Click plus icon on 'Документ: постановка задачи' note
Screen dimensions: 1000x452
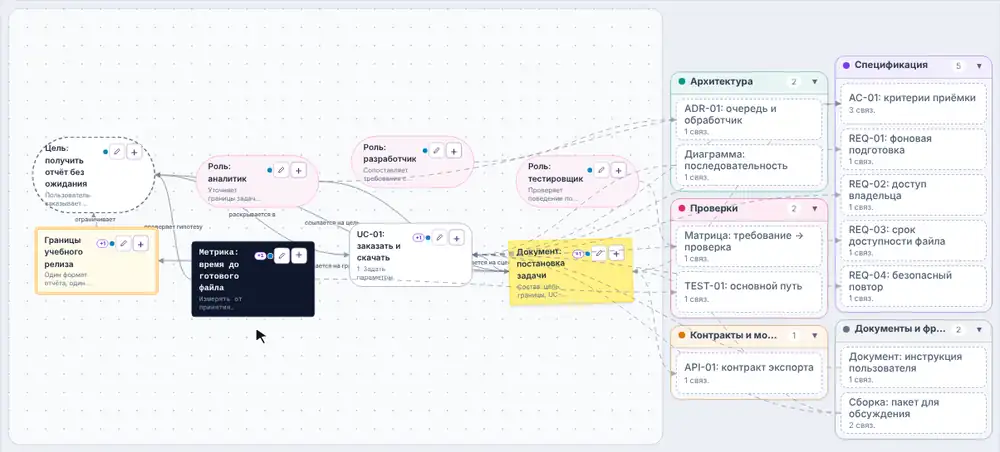616,254
